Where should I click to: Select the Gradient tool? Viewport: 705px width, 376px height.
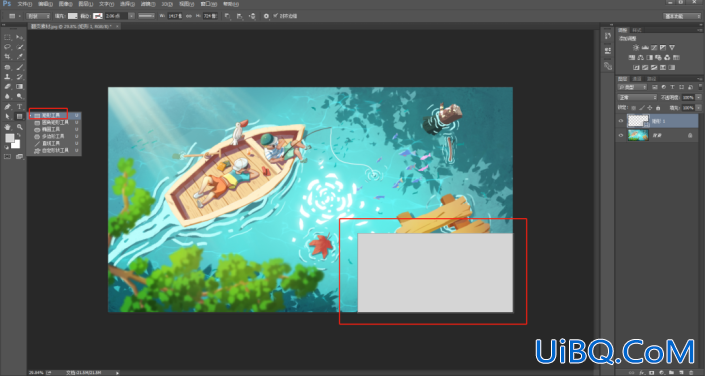pos(19,86)
